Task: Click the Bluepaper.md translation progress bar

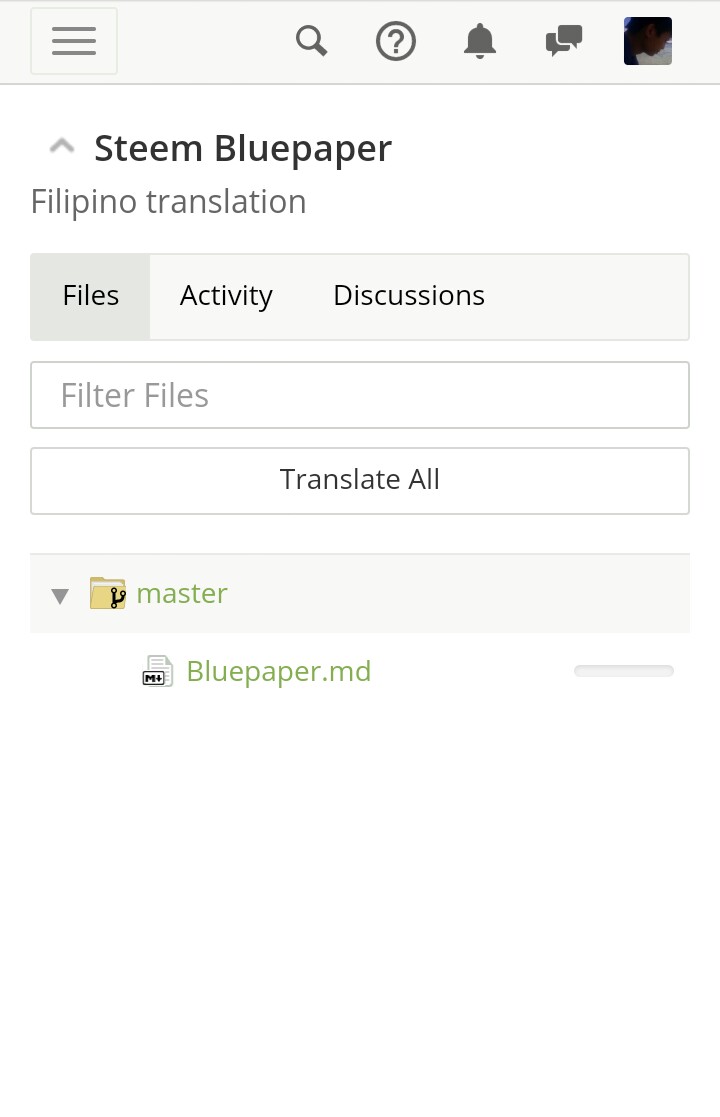Action: pyautogui.click(x=624, y=671)
